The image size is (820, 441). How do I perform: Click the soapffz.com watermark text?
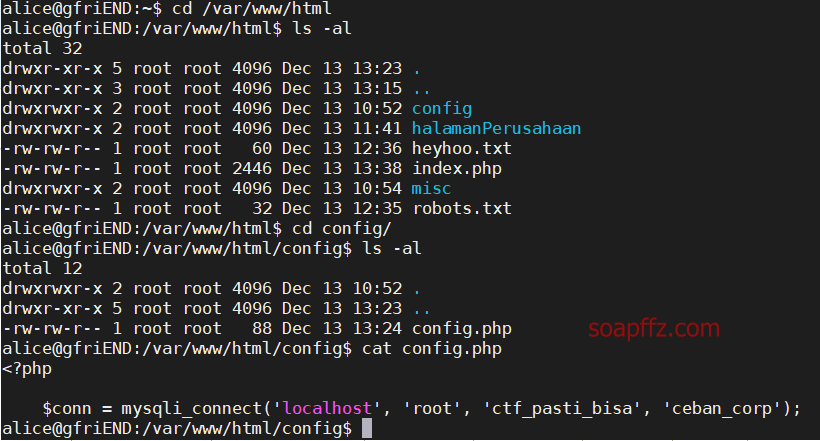[x=654, y=329]
